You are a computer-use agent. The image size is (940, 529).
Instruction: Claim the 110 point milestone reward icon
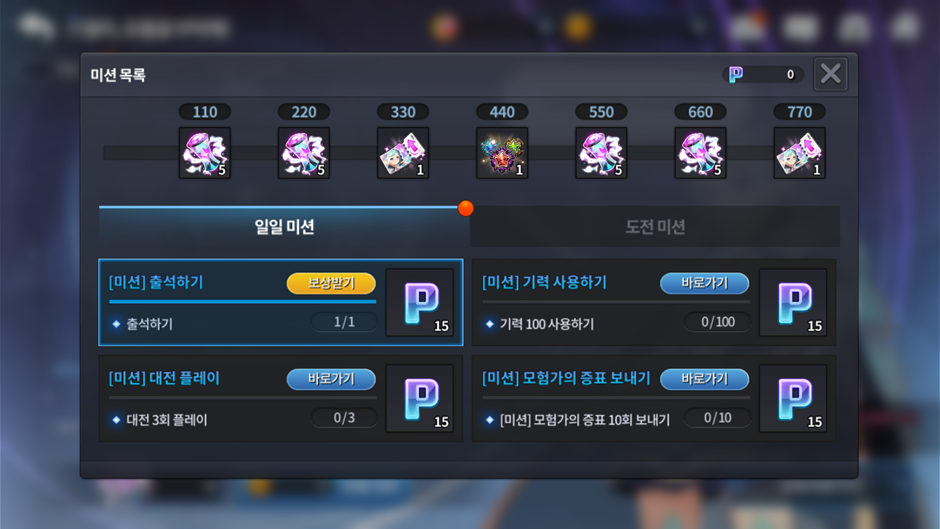pos(205,153)
